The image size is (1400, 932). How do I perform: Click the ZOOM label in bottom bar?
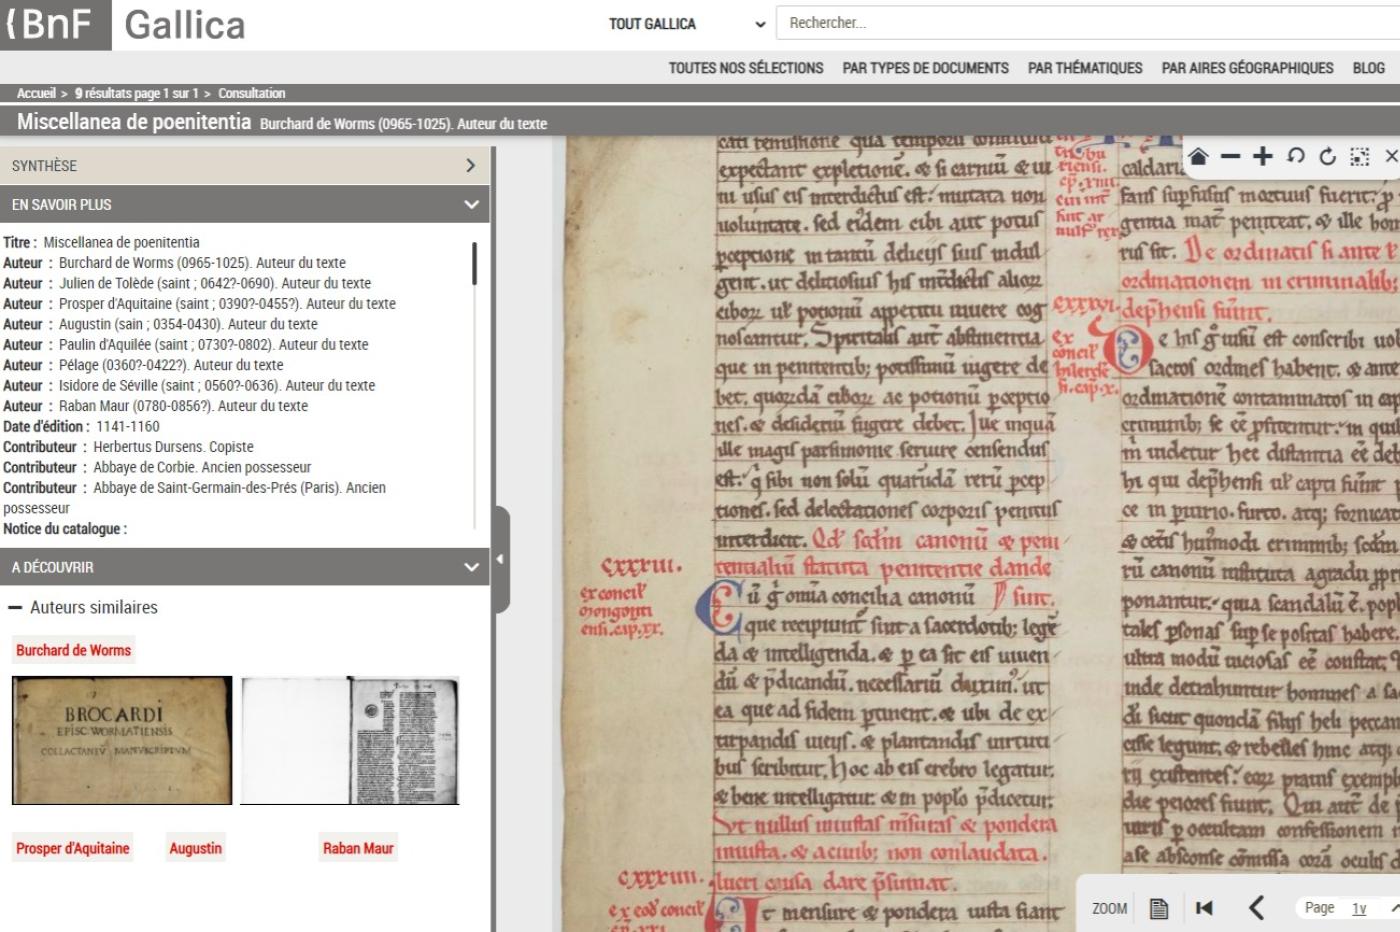coord(1109,908)
